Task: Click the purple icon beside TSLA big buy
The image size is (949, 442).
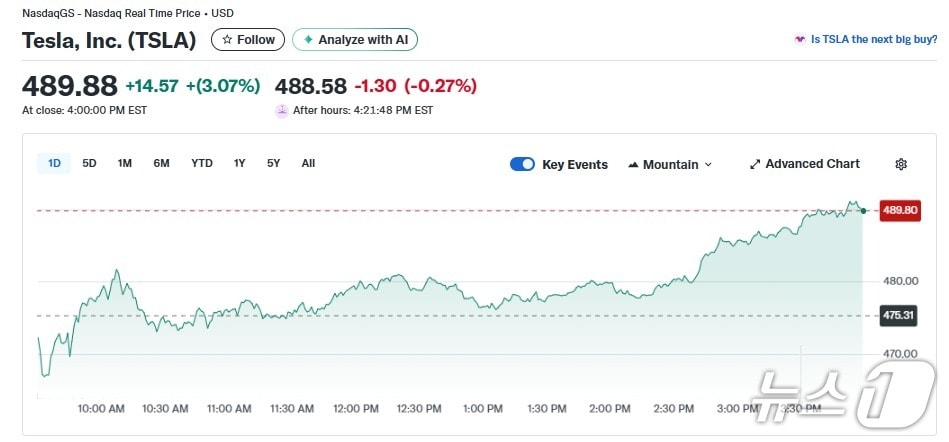Action: 799,40
